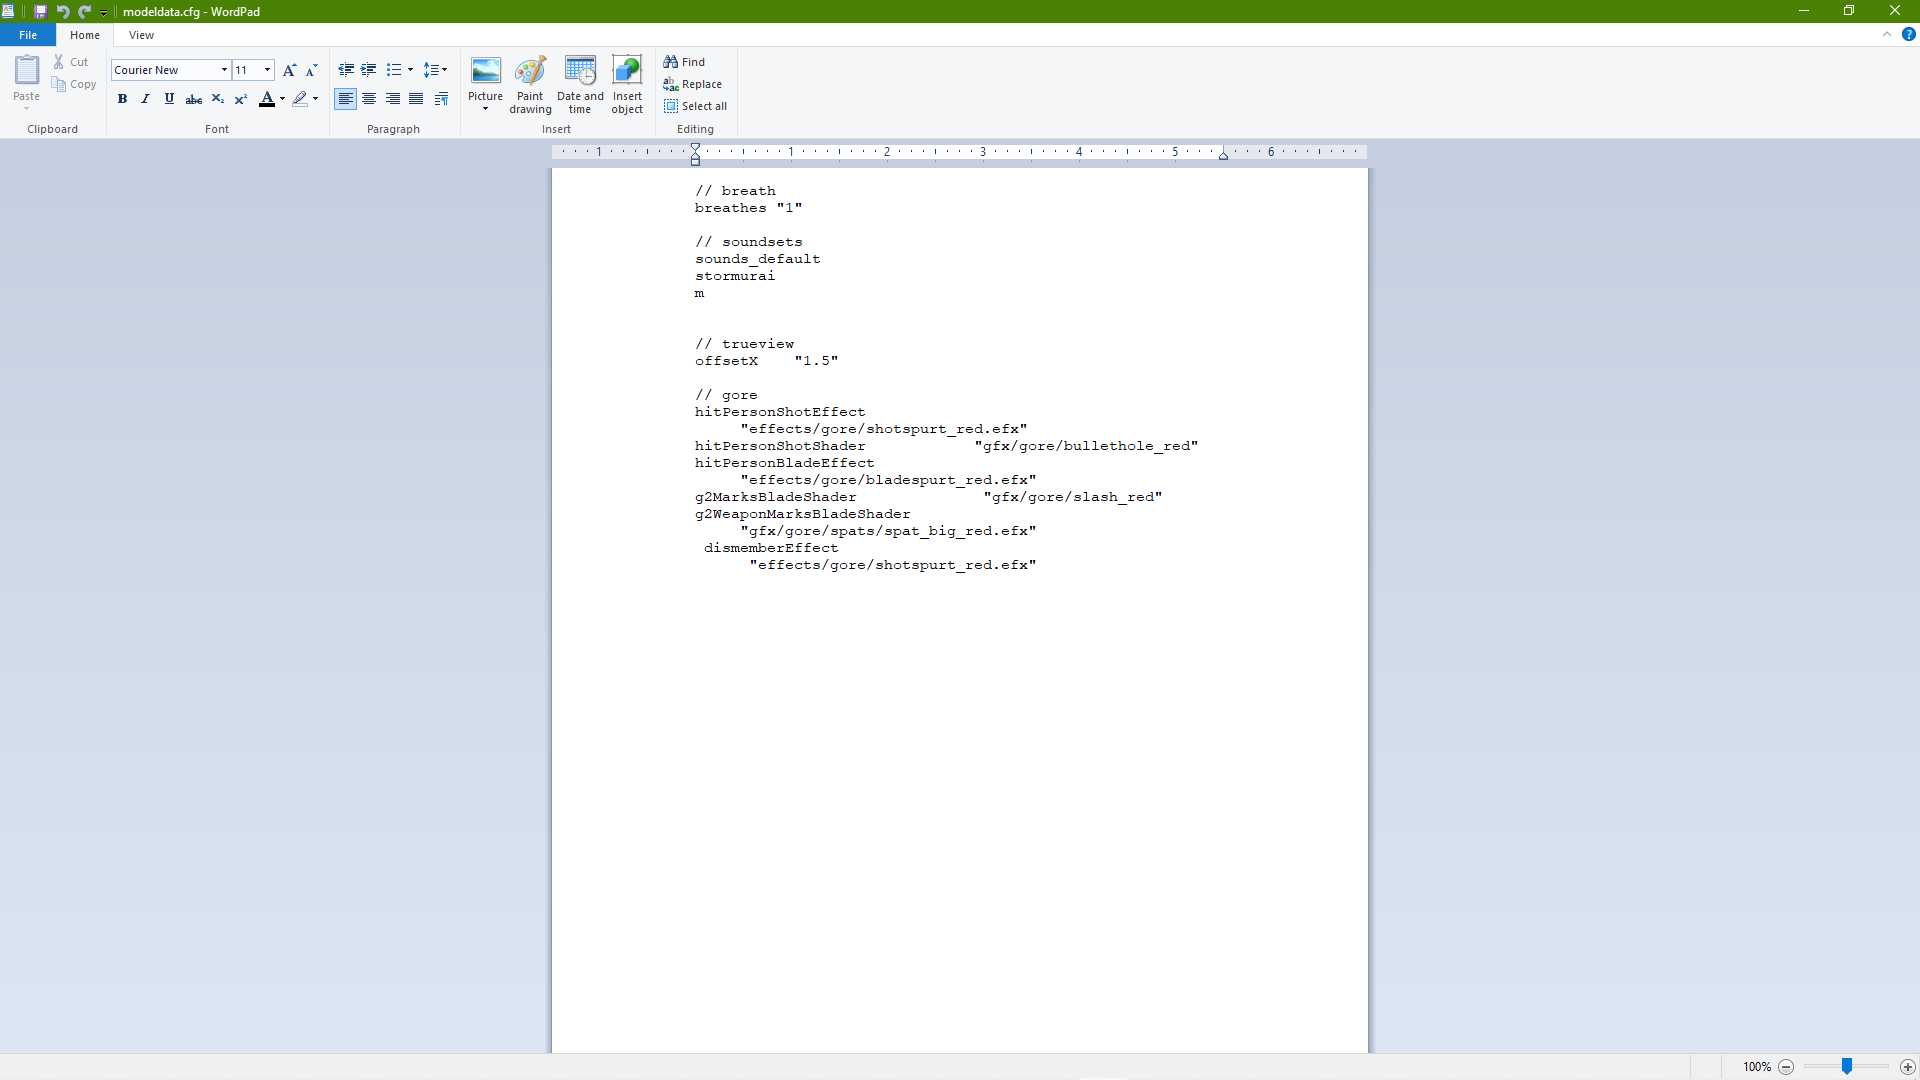
Task: Click the zoom slider handle
Action: click(x=1847, y=1067)
